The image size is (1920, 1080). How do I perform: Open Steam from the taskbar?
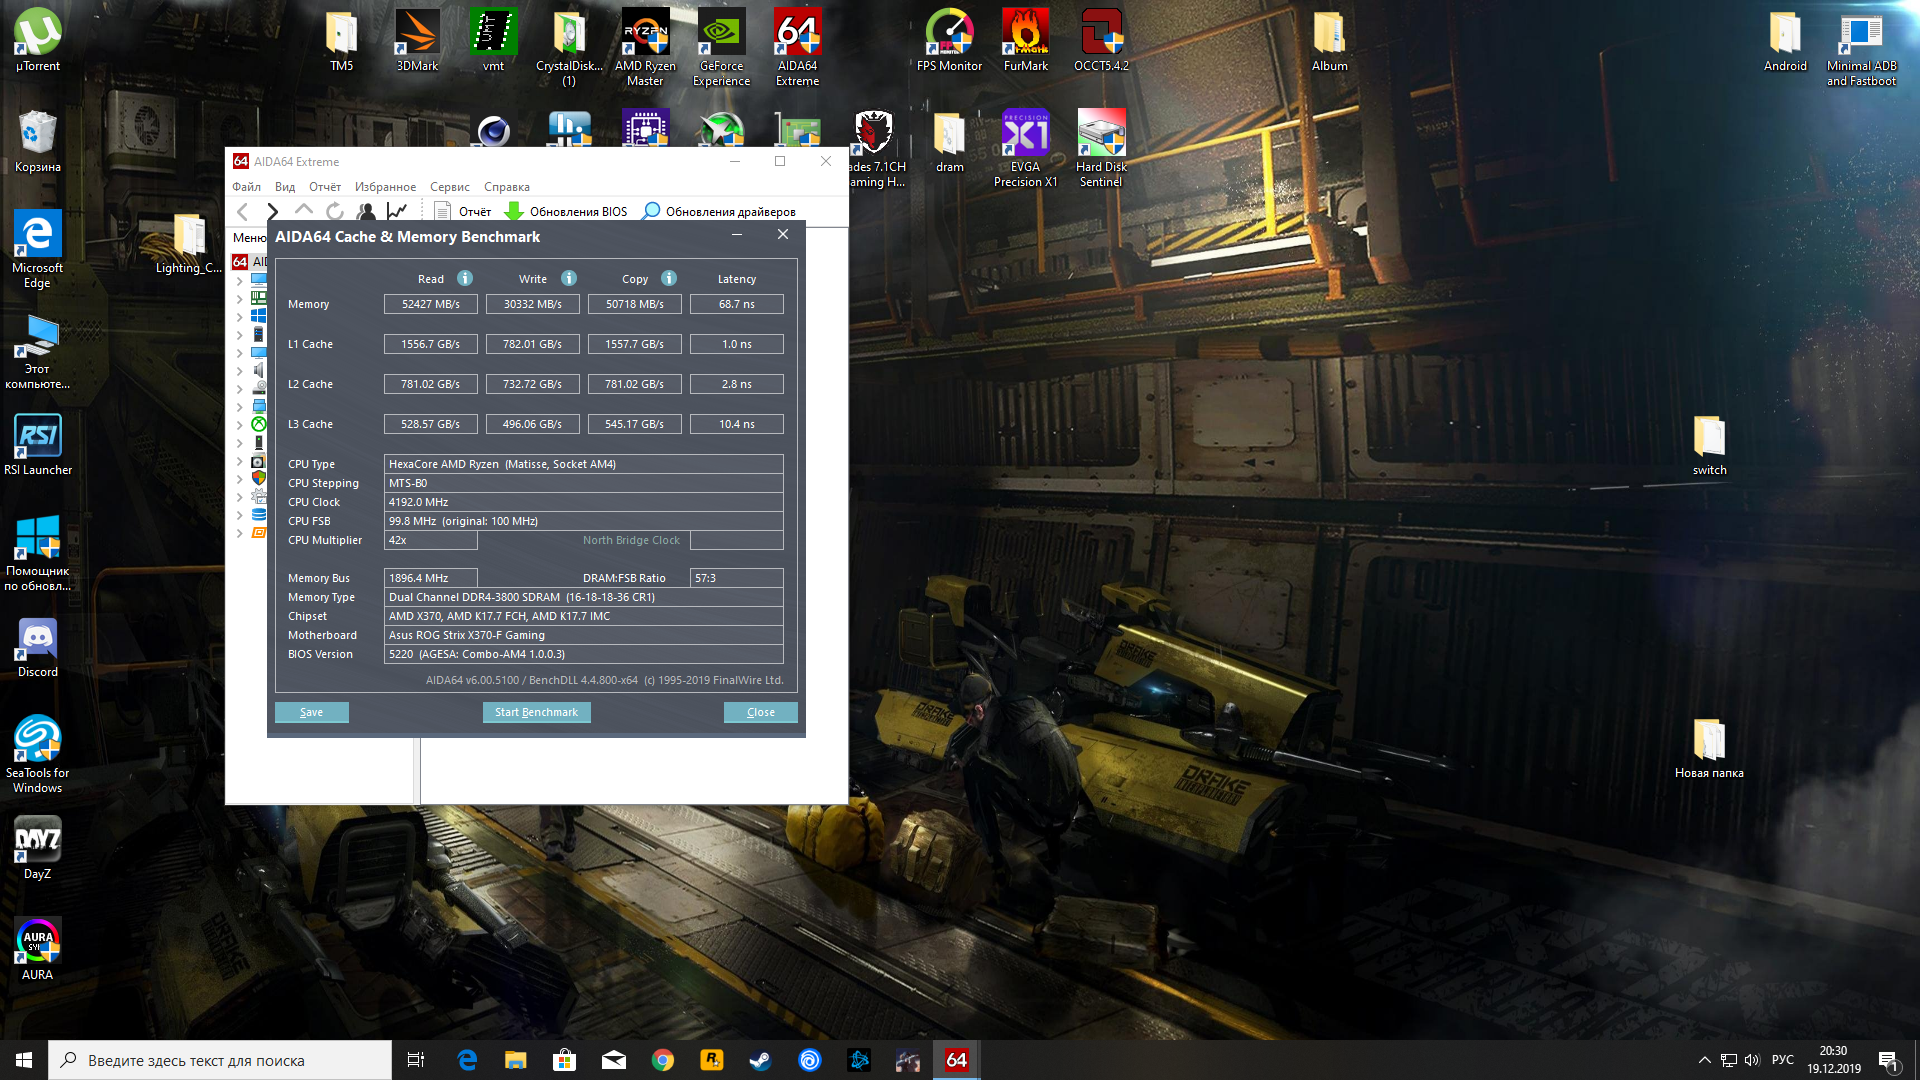[x=760, y=1060]
